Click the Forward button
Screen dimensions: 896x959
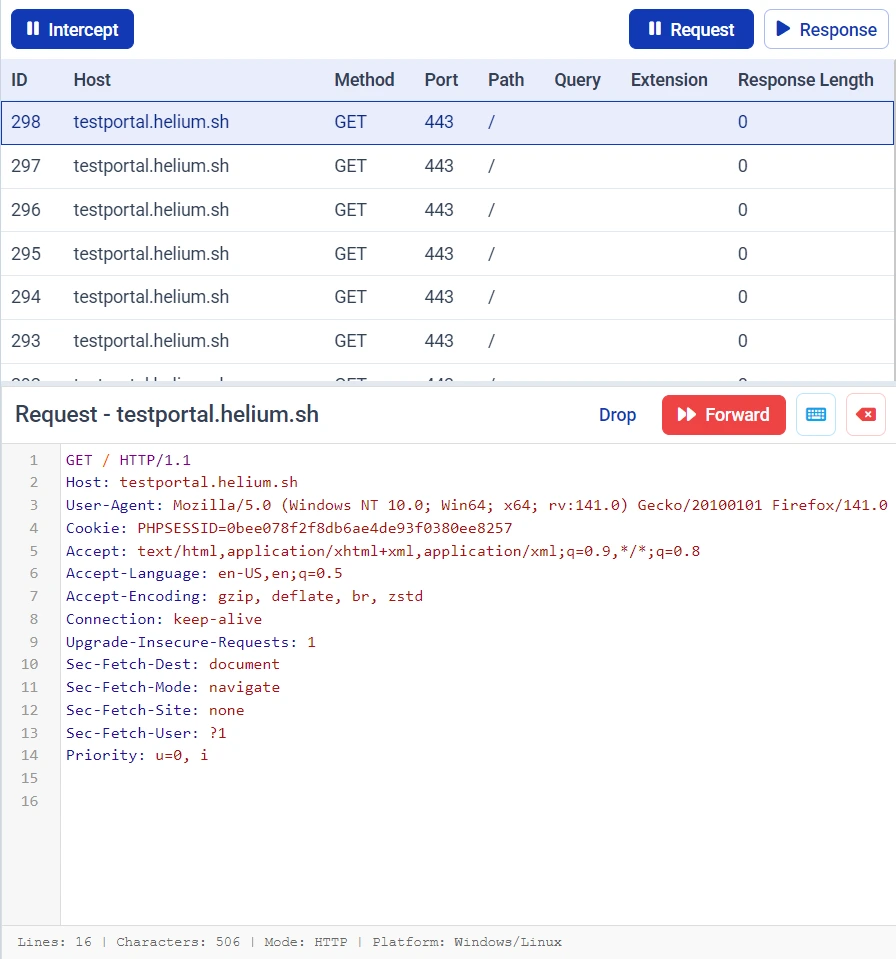pyautogui.click(x=724, y=415)
